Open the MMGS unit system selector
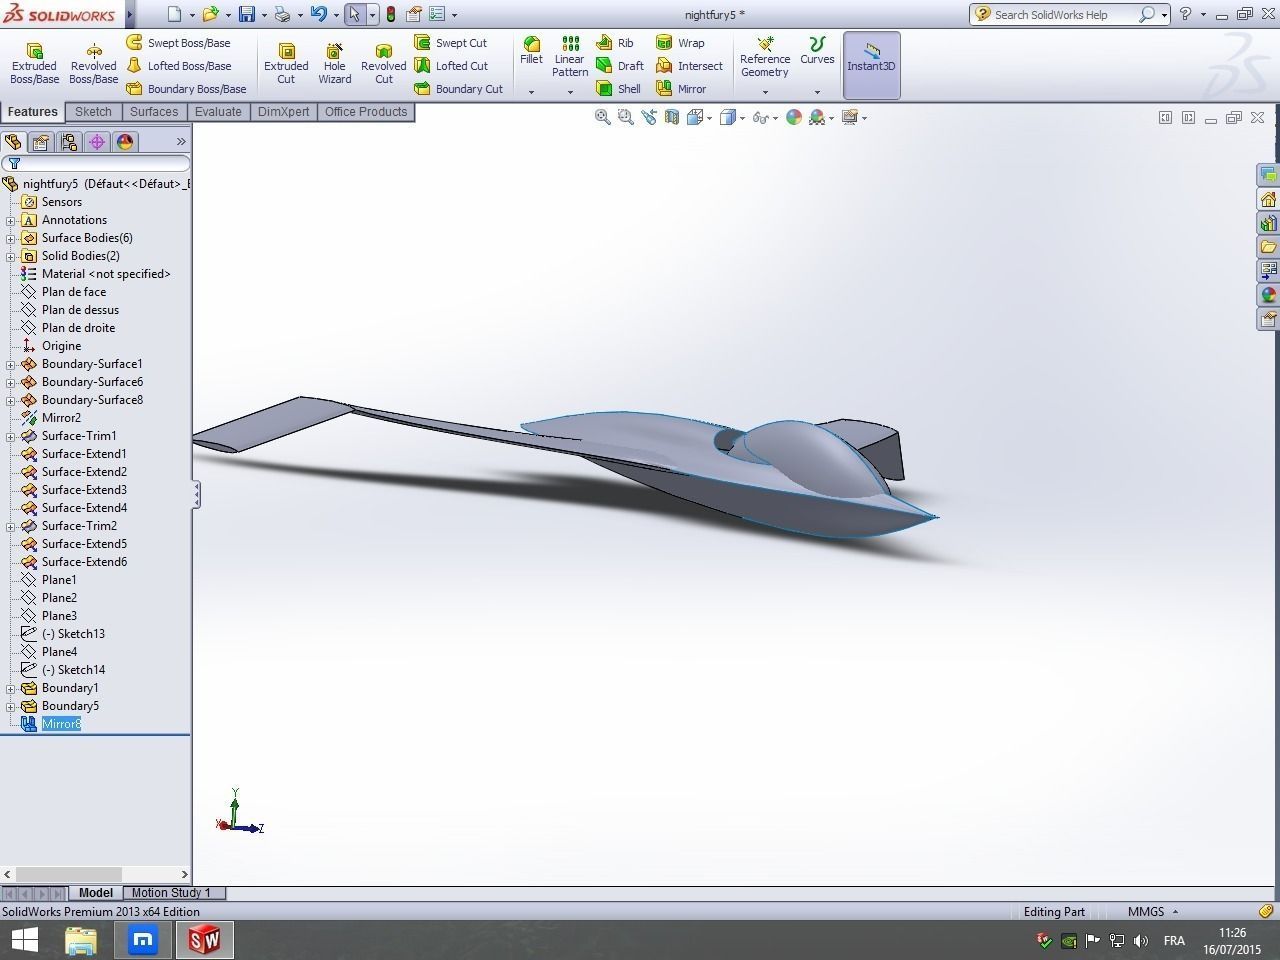Screen dimensions: 1280x960 [1153, 912]
